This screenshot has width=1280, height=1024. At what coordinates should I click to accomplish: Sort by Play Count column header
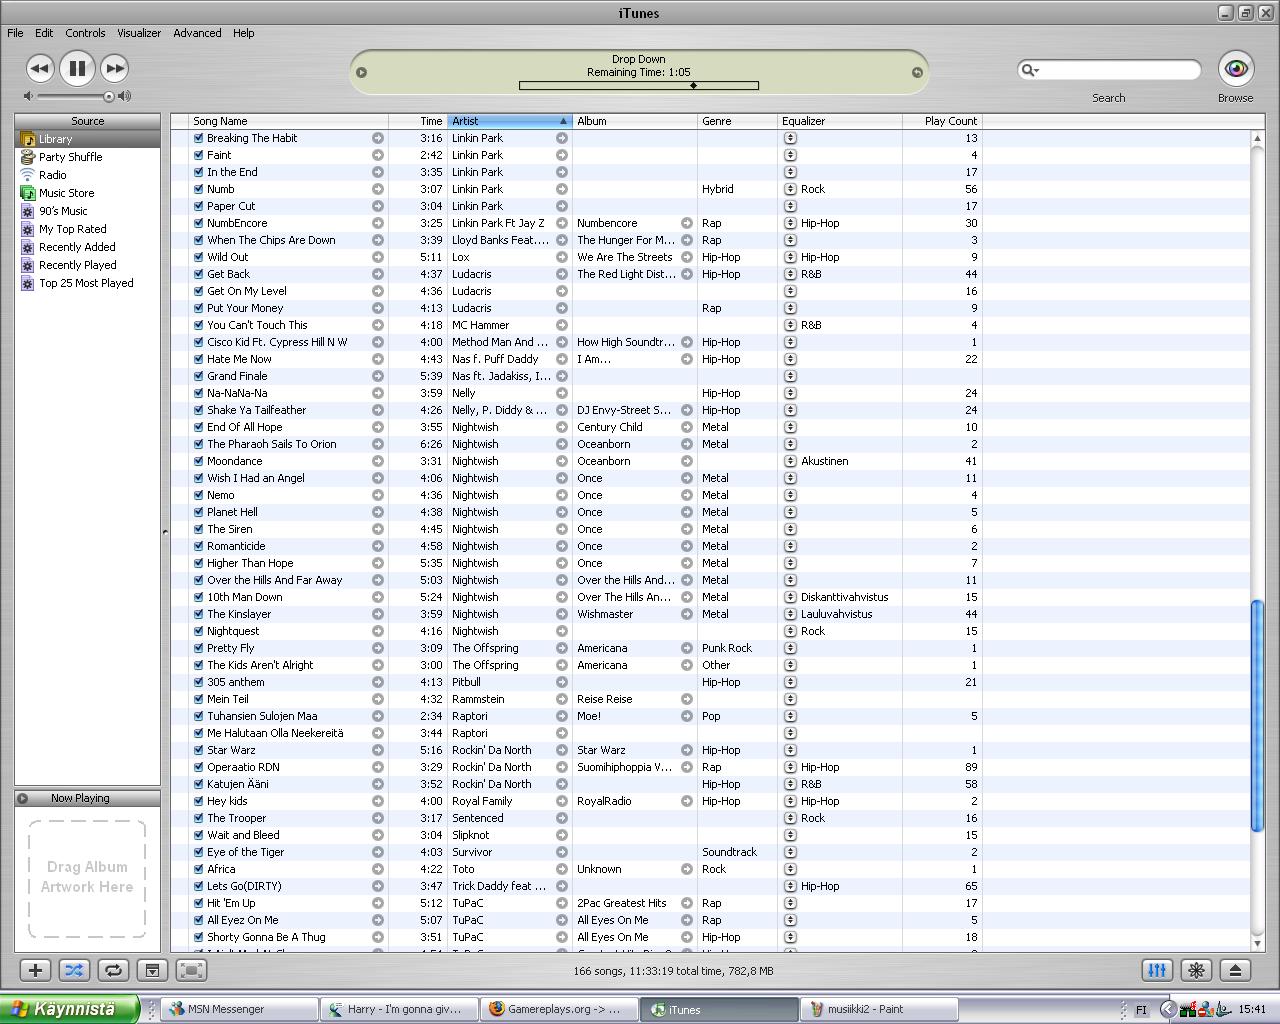click(x=942, y=121)
